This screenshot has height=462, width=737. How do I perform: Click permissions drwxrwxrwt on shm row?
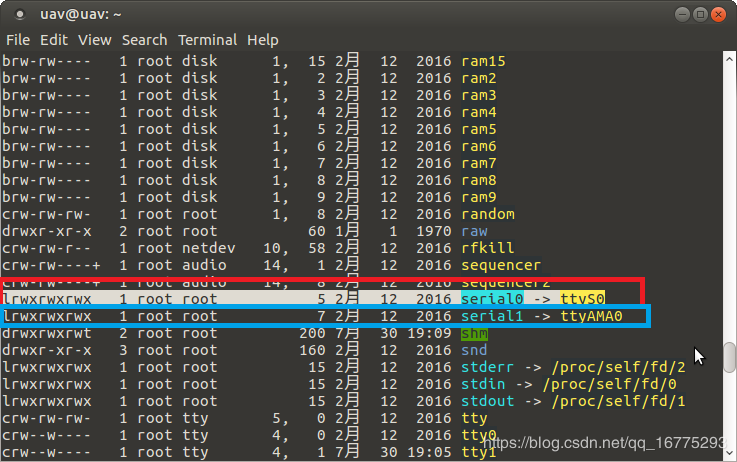pyautogui.click(x=47, y=333)
